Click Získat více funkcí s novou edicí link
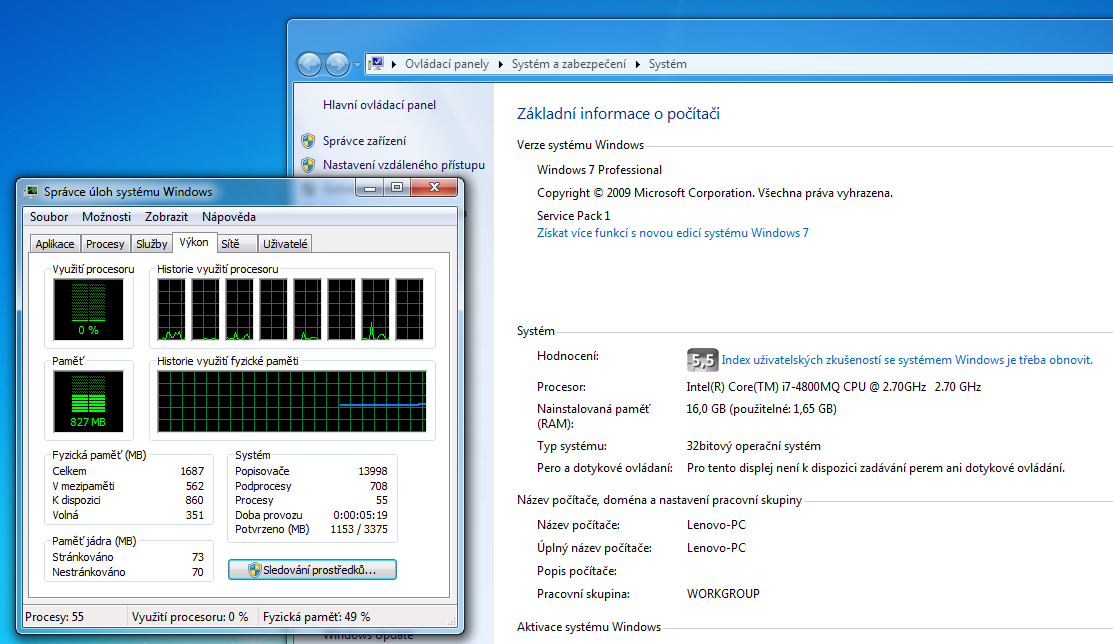 [672, 233]
